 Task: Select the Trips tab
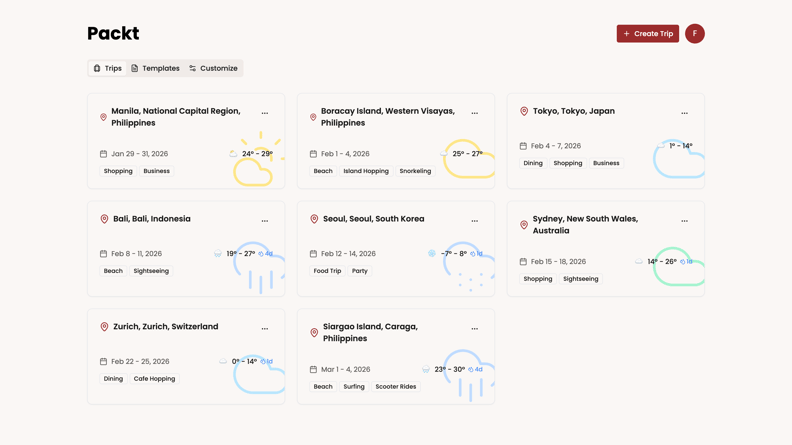coord(108,68)
